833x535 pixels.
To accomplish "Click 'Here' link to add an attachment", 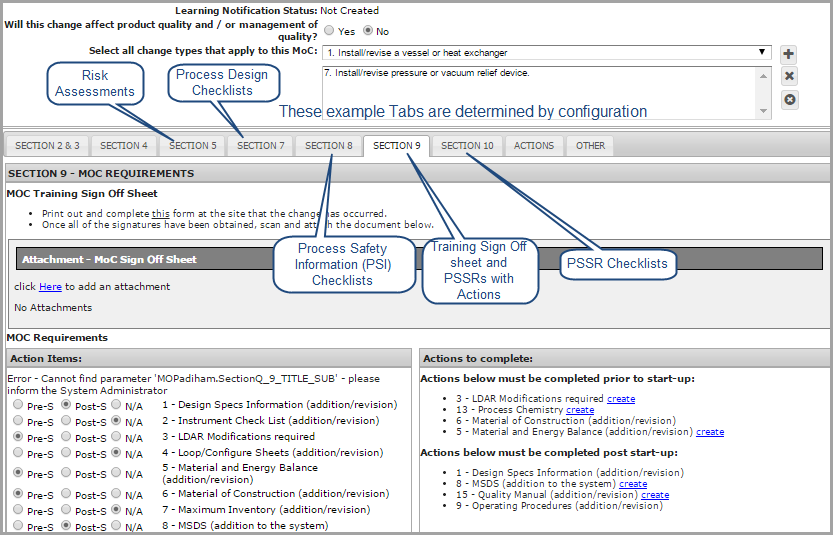I will coord(50,287).
